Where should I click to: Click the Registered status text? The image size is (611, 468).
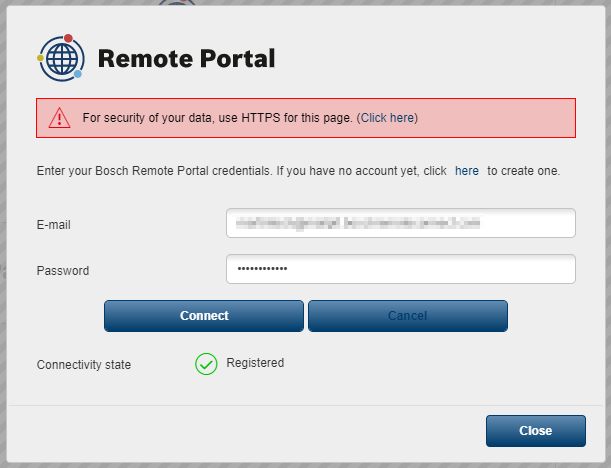point(255,363)
